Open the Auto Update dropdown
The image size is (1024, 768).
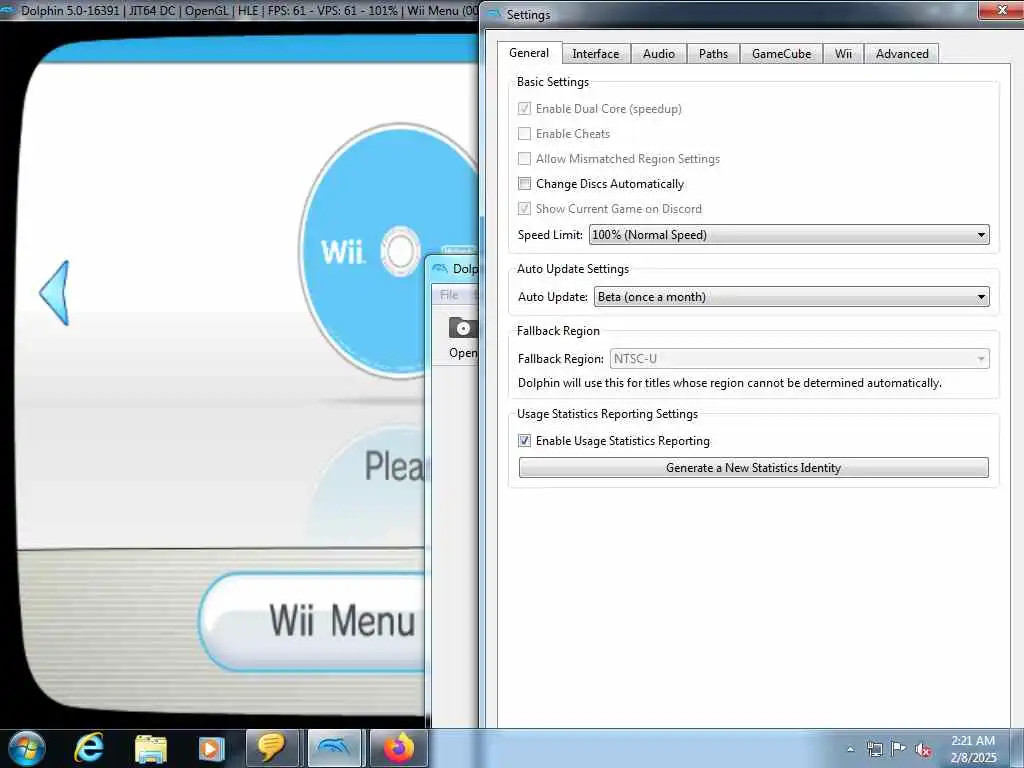tap(792, 296)
